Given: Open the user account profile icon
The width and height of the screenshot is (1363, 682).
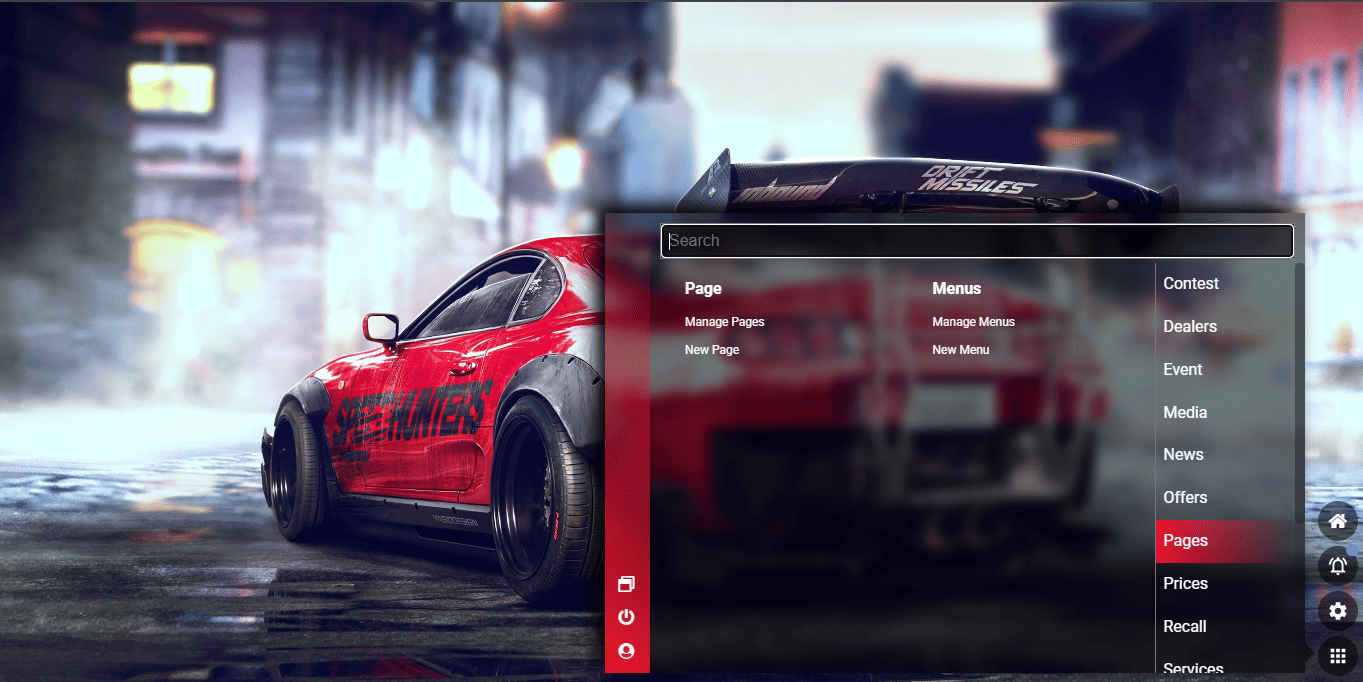Looking at the screenshot, I should [627, 651].
